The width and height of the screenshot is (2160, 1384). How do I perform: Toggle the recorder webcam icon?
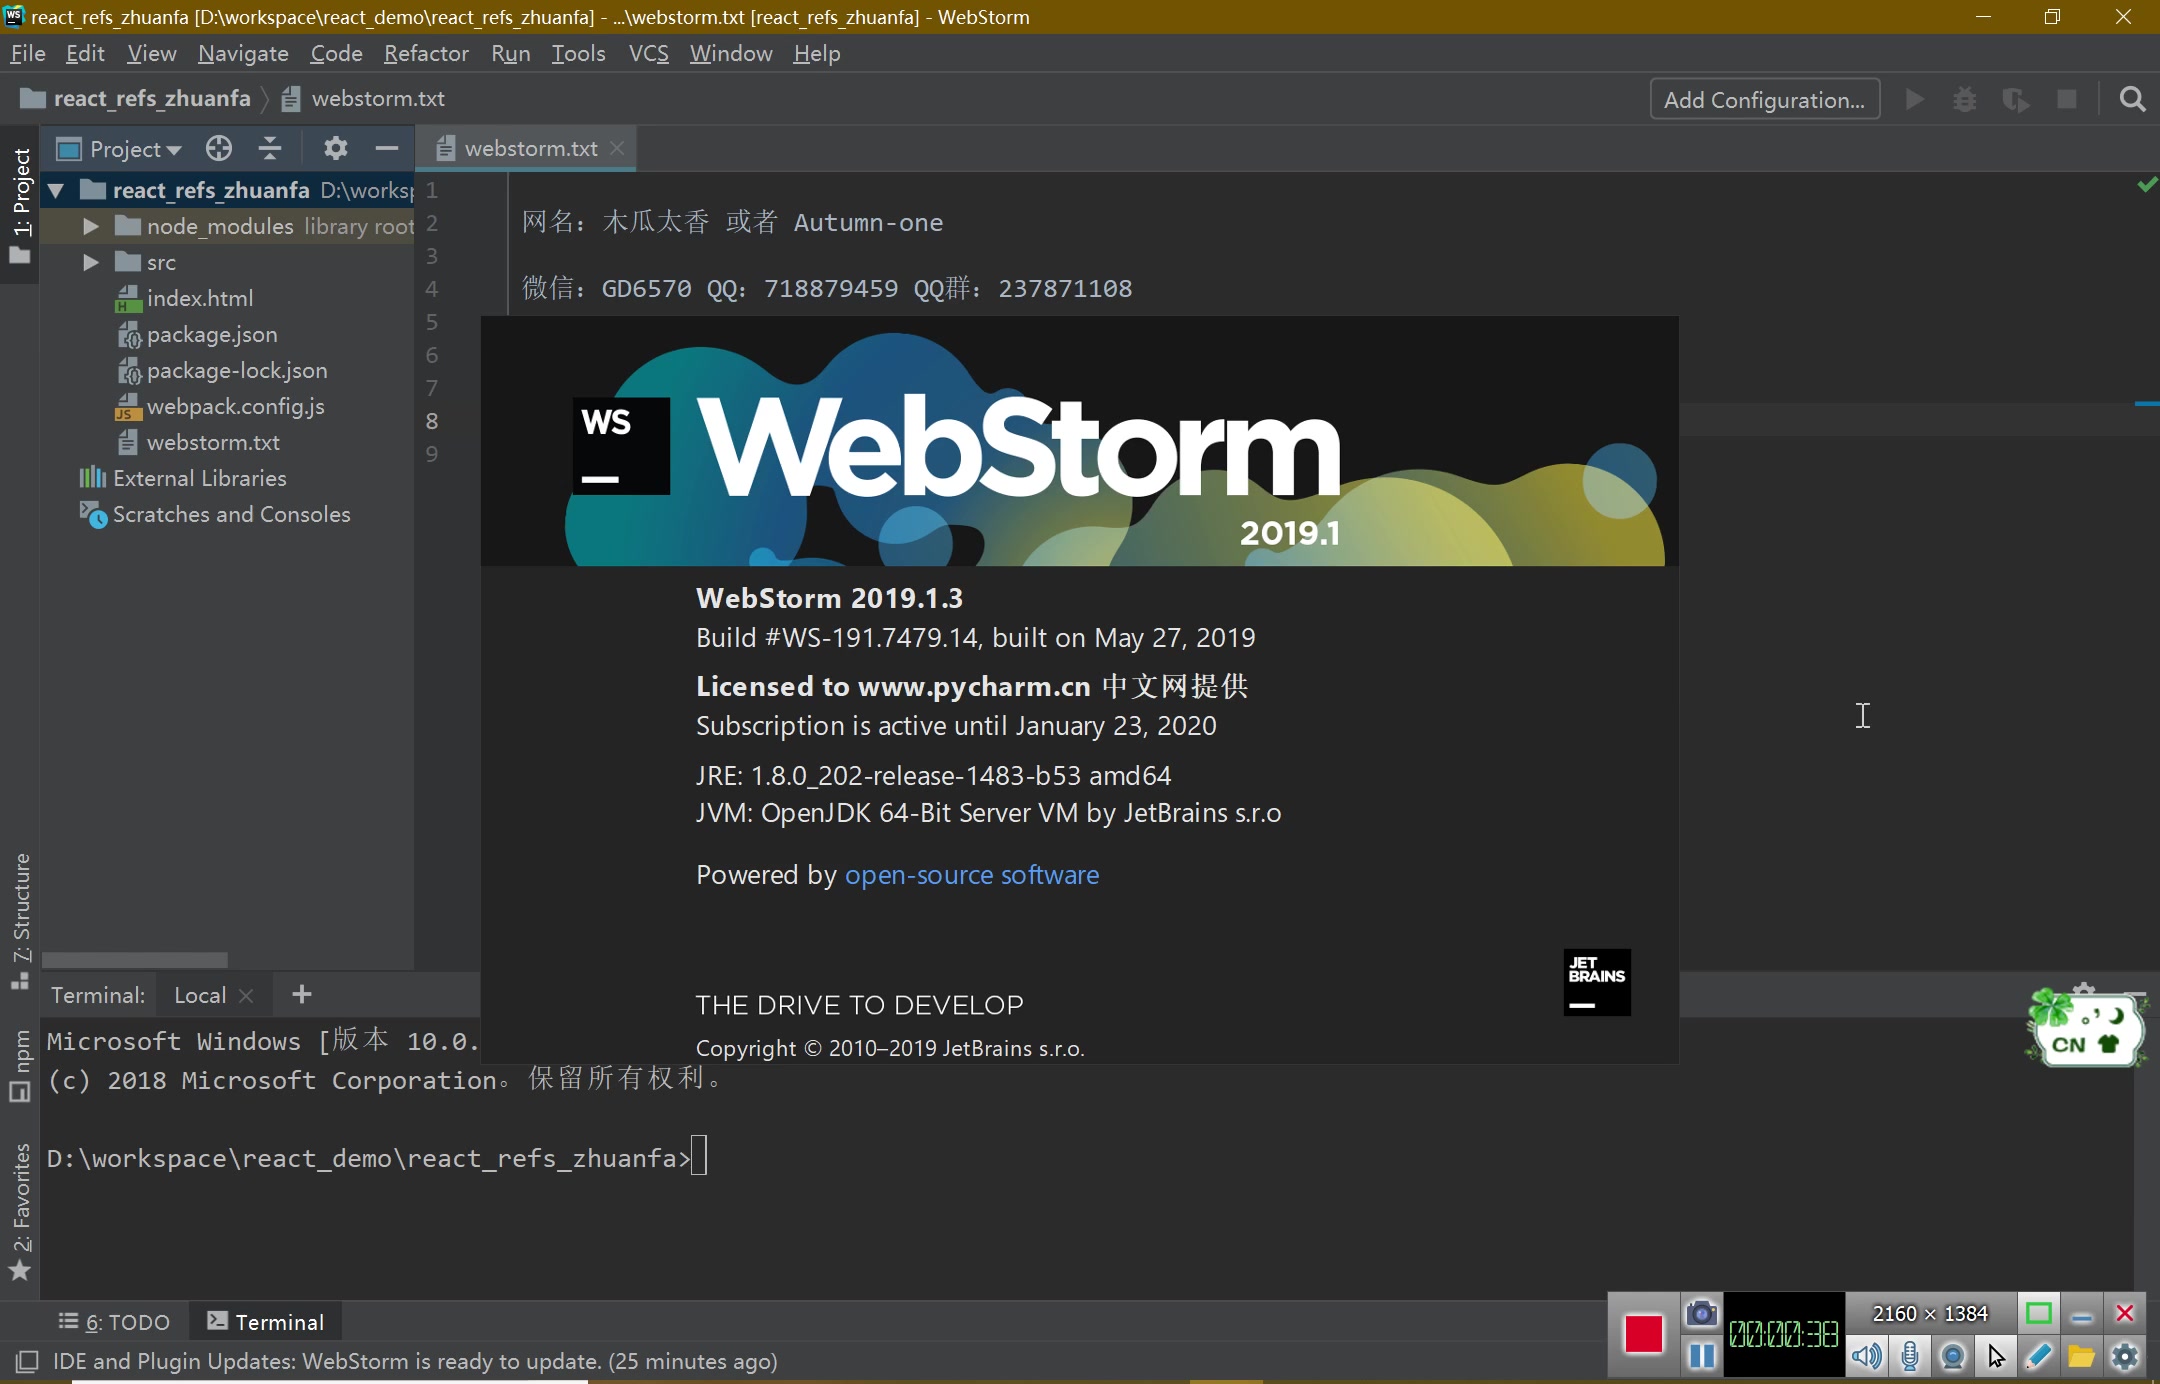[x=1953, y=1356]
